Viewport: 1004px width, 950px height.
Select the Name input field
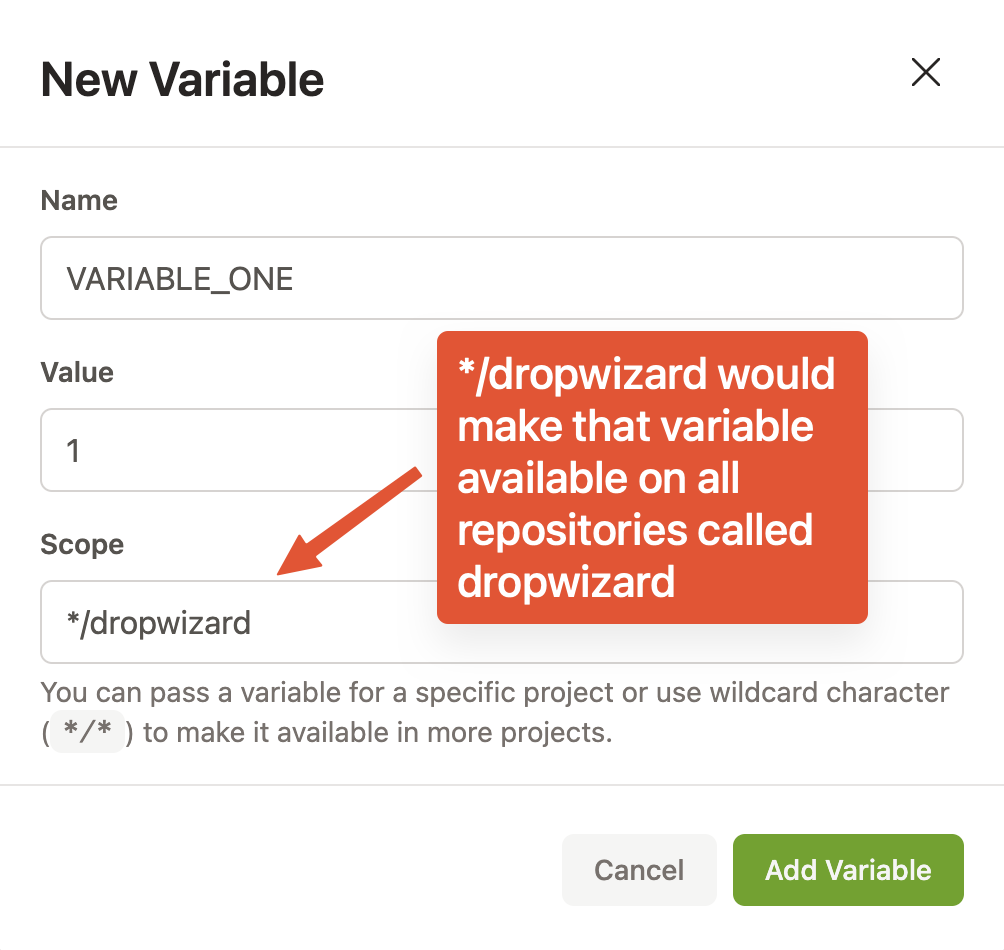tap(500, 278)
